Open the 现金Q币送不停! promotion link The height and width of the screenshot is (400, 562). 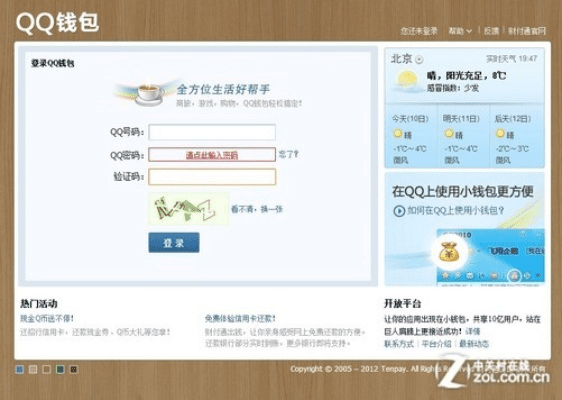point(47,318)
